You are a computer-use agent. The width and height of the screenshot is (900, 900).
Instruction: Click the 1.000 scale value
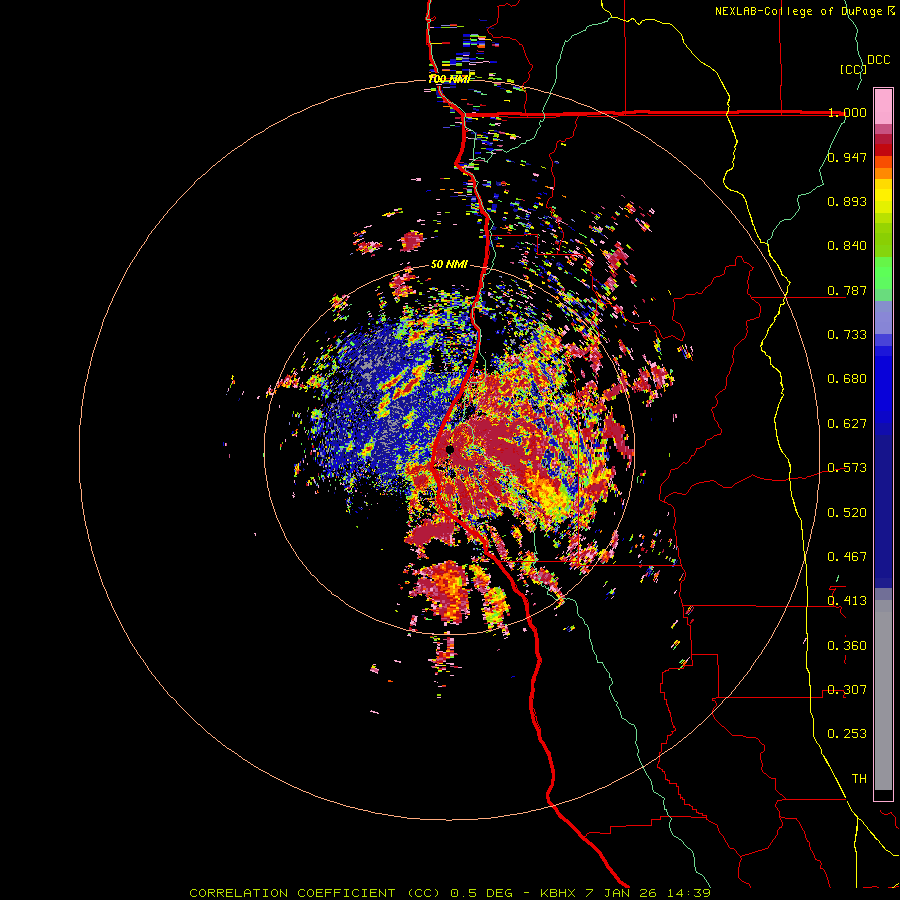[847, 112]
